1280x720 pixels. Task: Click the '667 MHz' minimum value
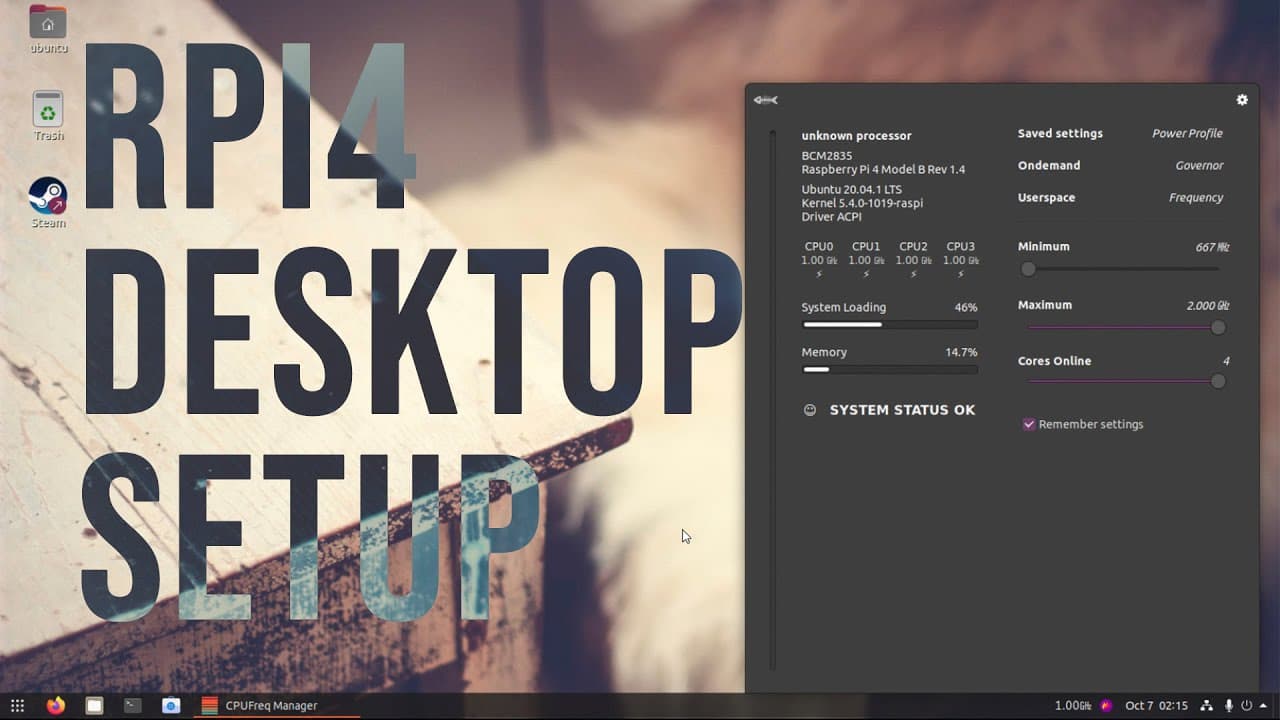(1212, 247)
